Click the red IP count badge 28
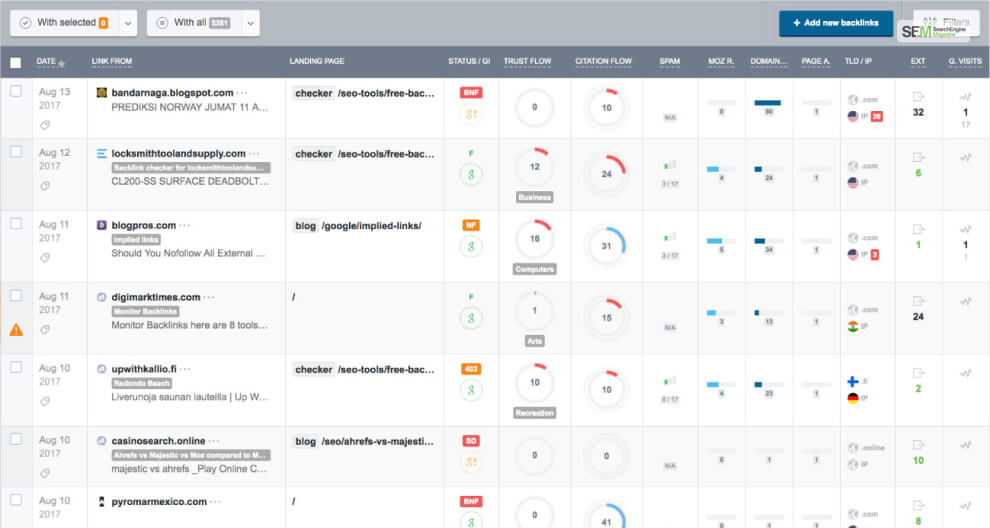990x528 pixels. (876, 116)
